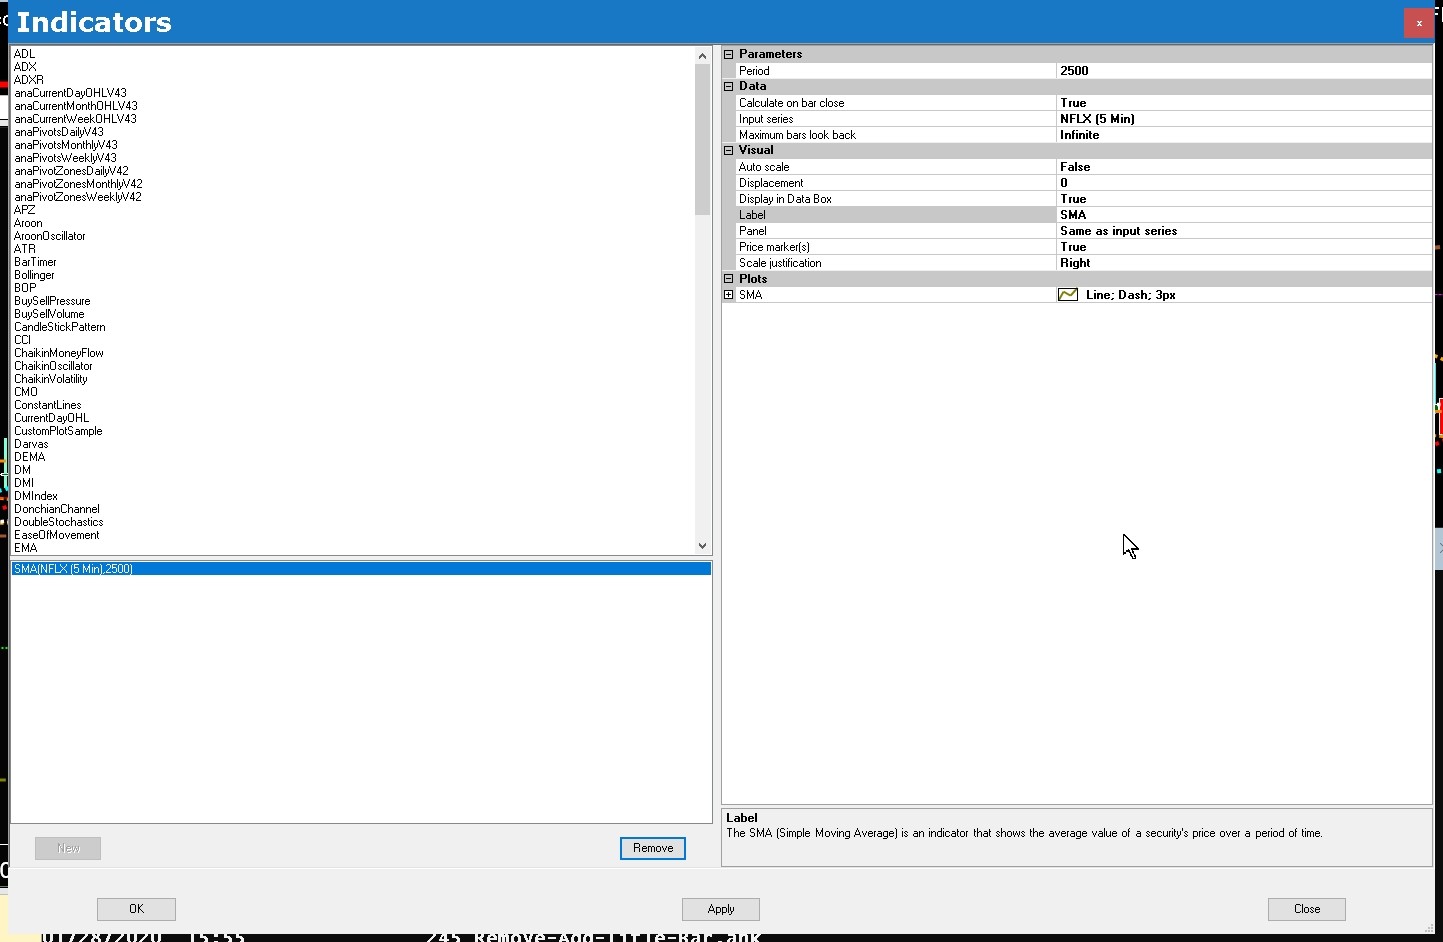Open the Panel selection field
The image size is (1443, 942).
(x=1240, y=231)
